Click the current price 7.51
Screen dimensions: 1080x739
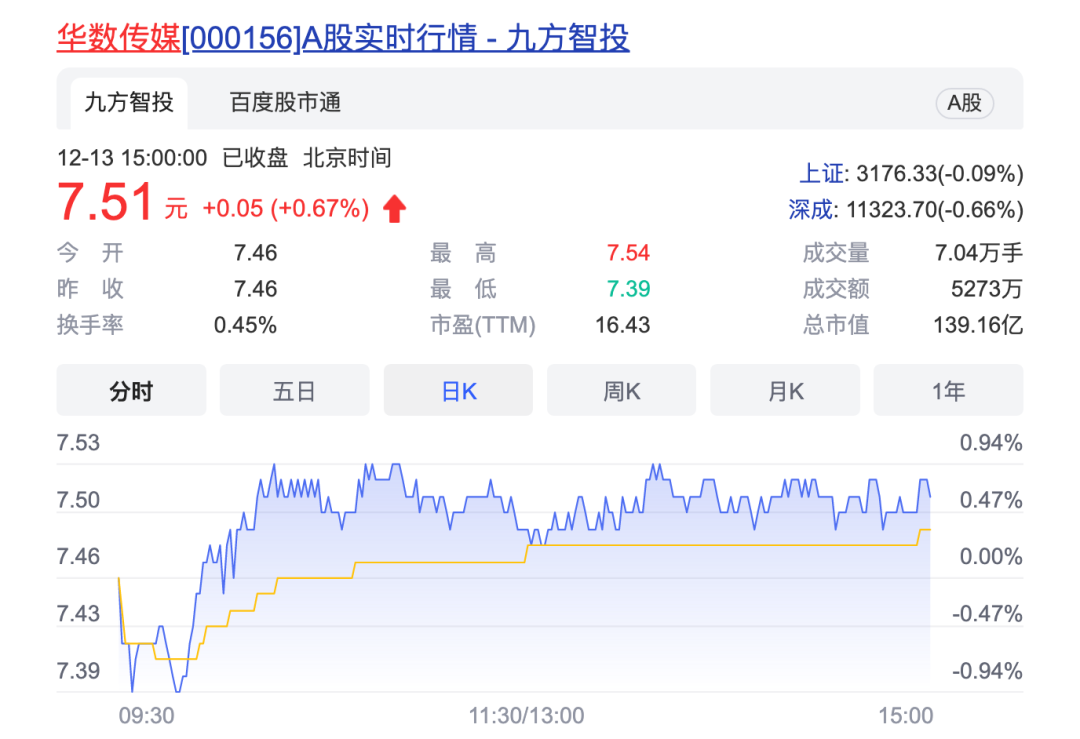pyautogui.click(x=105, y=202)
